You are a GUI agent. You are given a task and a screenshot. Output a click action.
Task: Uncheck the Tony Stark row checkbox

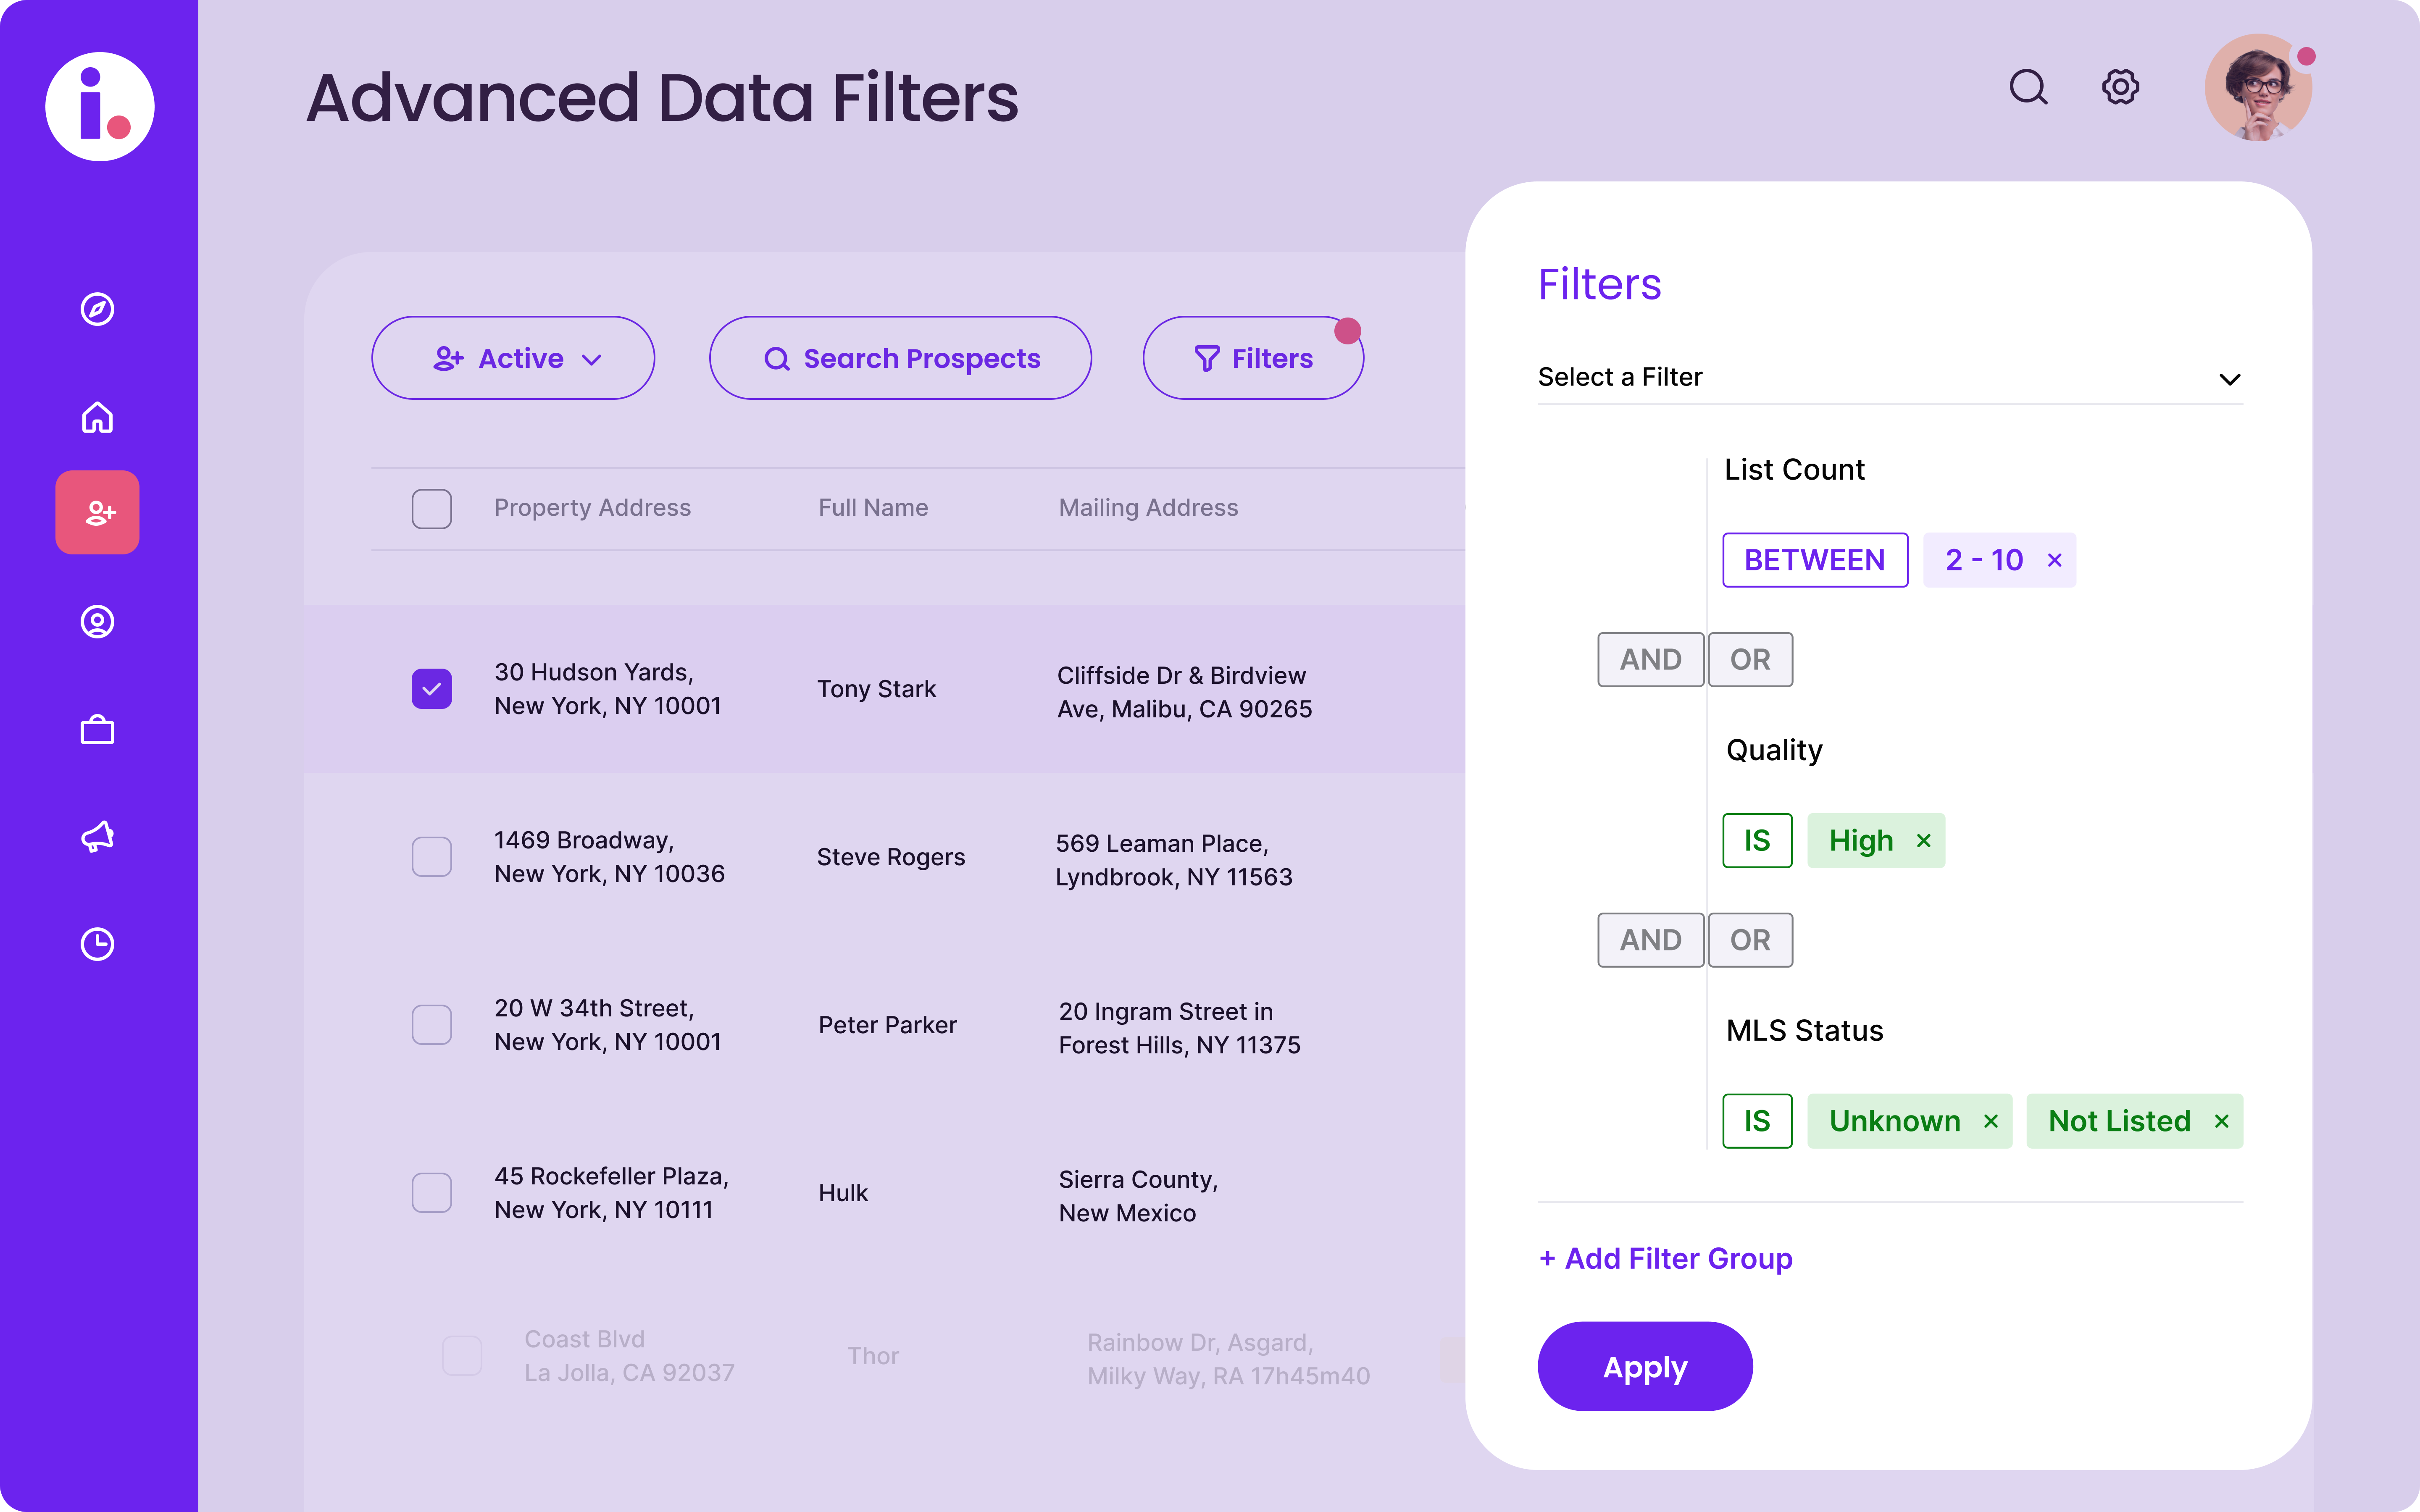[x=431, y=689]
